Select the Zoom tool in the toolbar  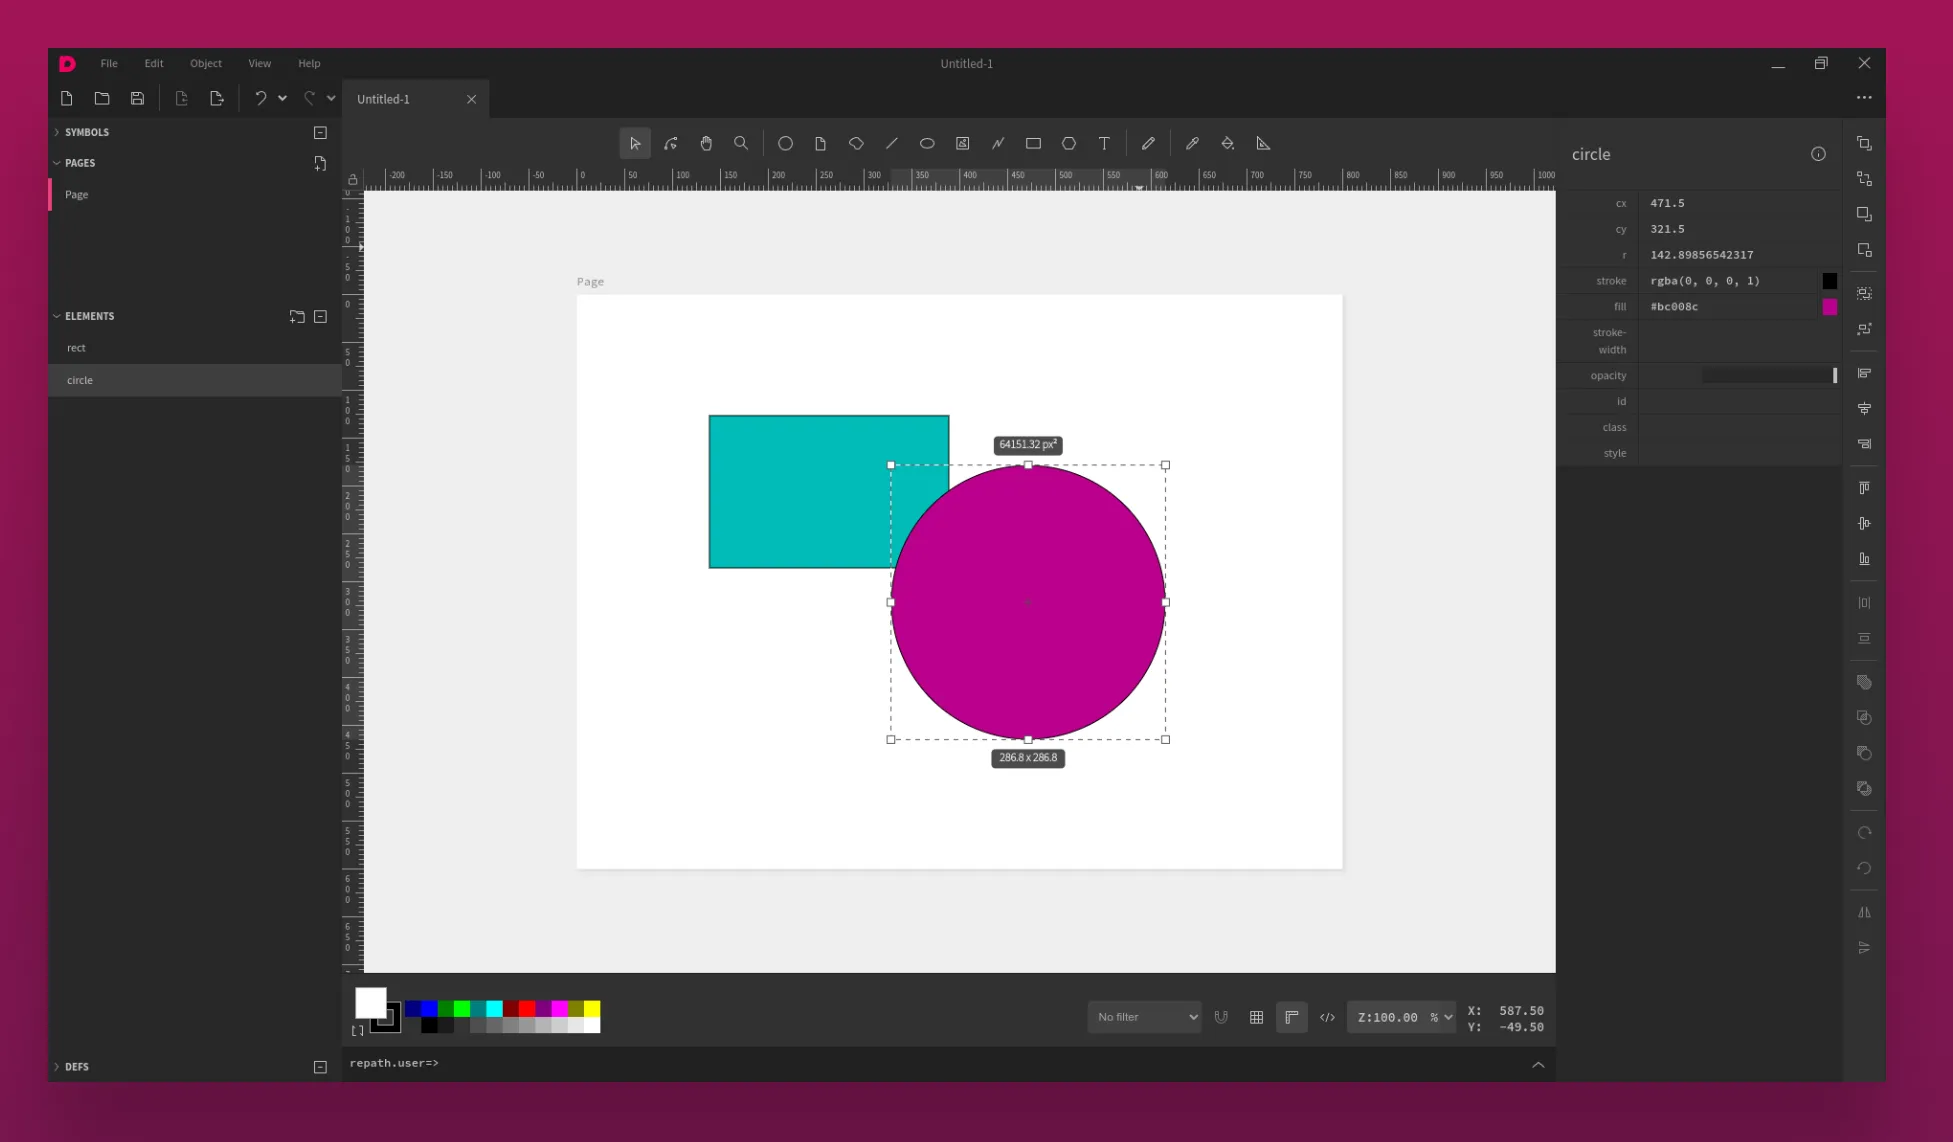click(740, 143)
